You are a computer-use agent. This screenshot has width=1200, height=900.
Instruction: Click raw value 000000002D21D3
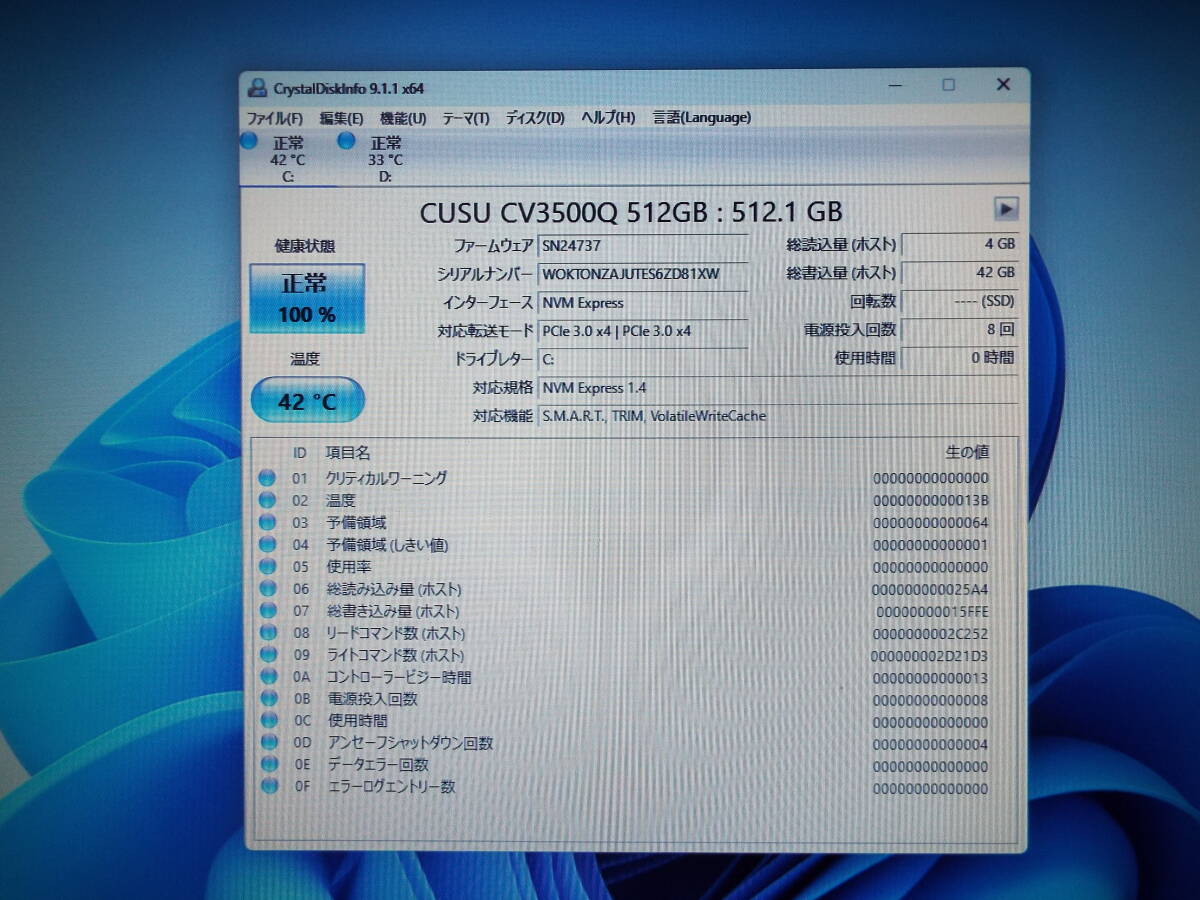(930, 655)
